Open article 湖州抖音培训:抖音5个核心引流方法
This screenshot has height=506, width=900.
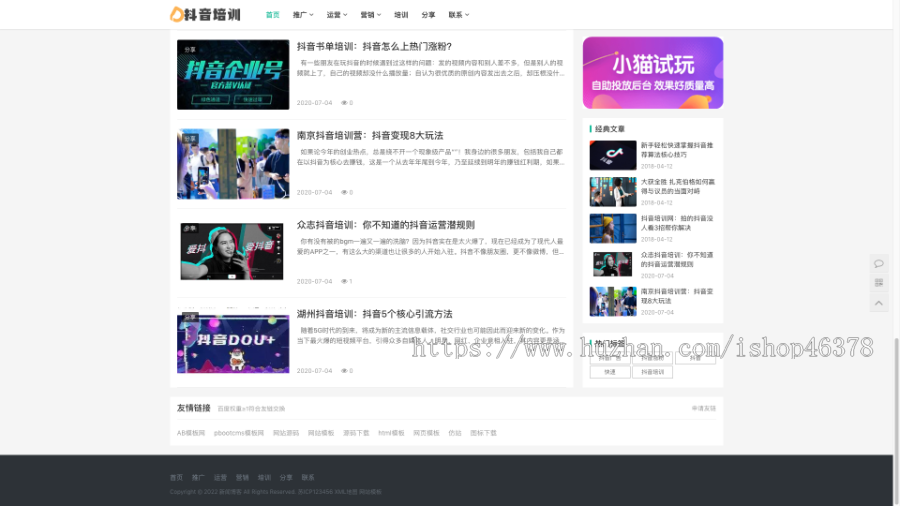[374, 314]
